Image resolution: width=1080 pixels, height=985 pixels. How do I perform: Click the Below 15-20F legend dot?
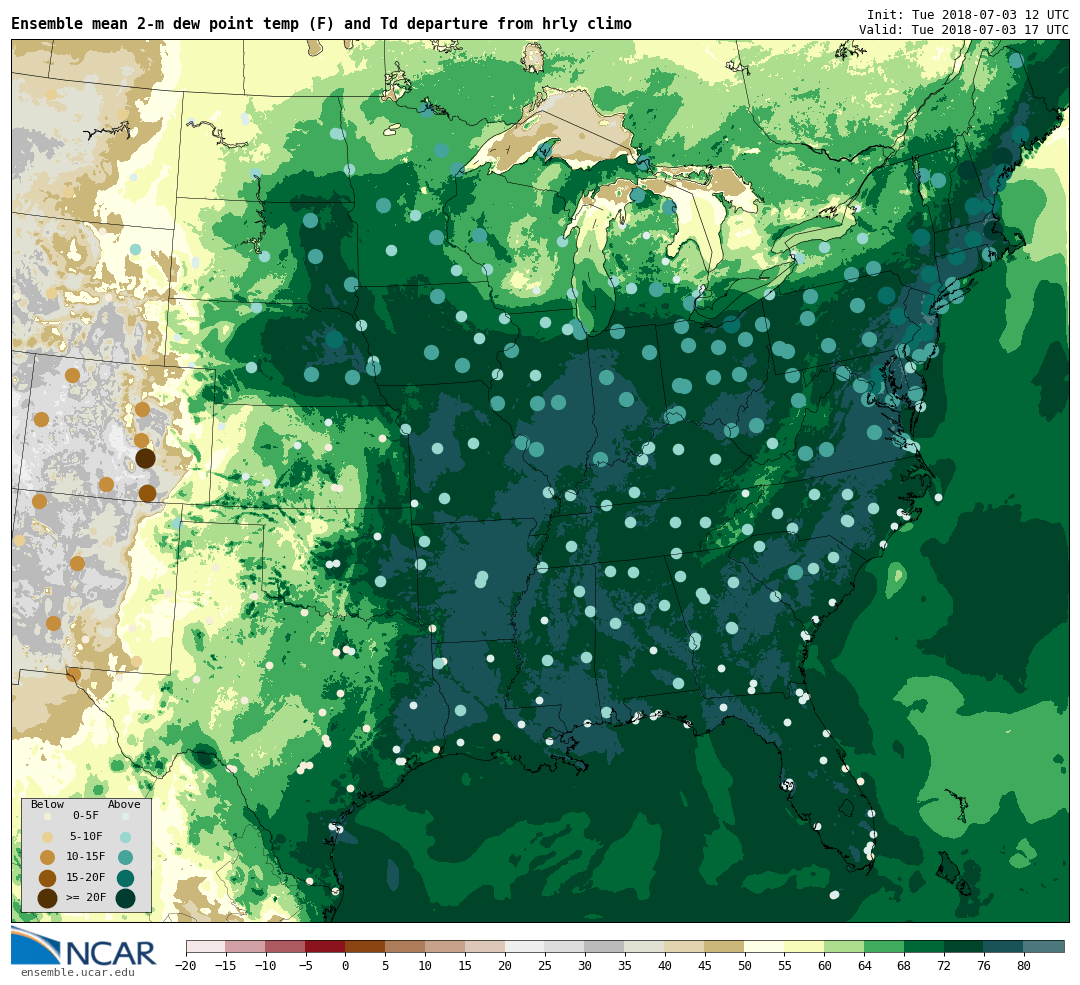pos(47,878)
